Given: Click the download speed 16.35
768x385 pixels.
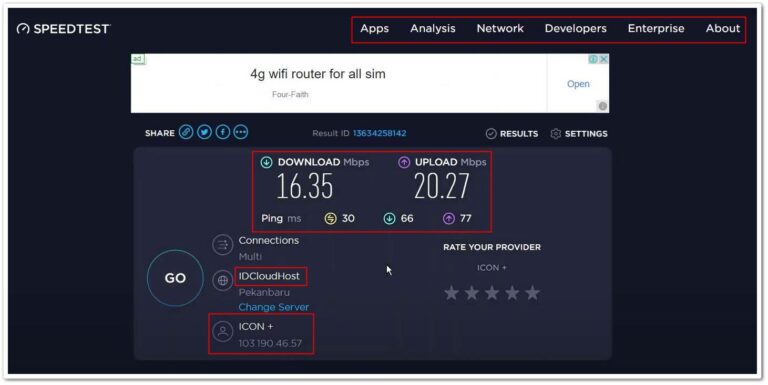Looking at the screenshot, I should click(x=305, y=187).
